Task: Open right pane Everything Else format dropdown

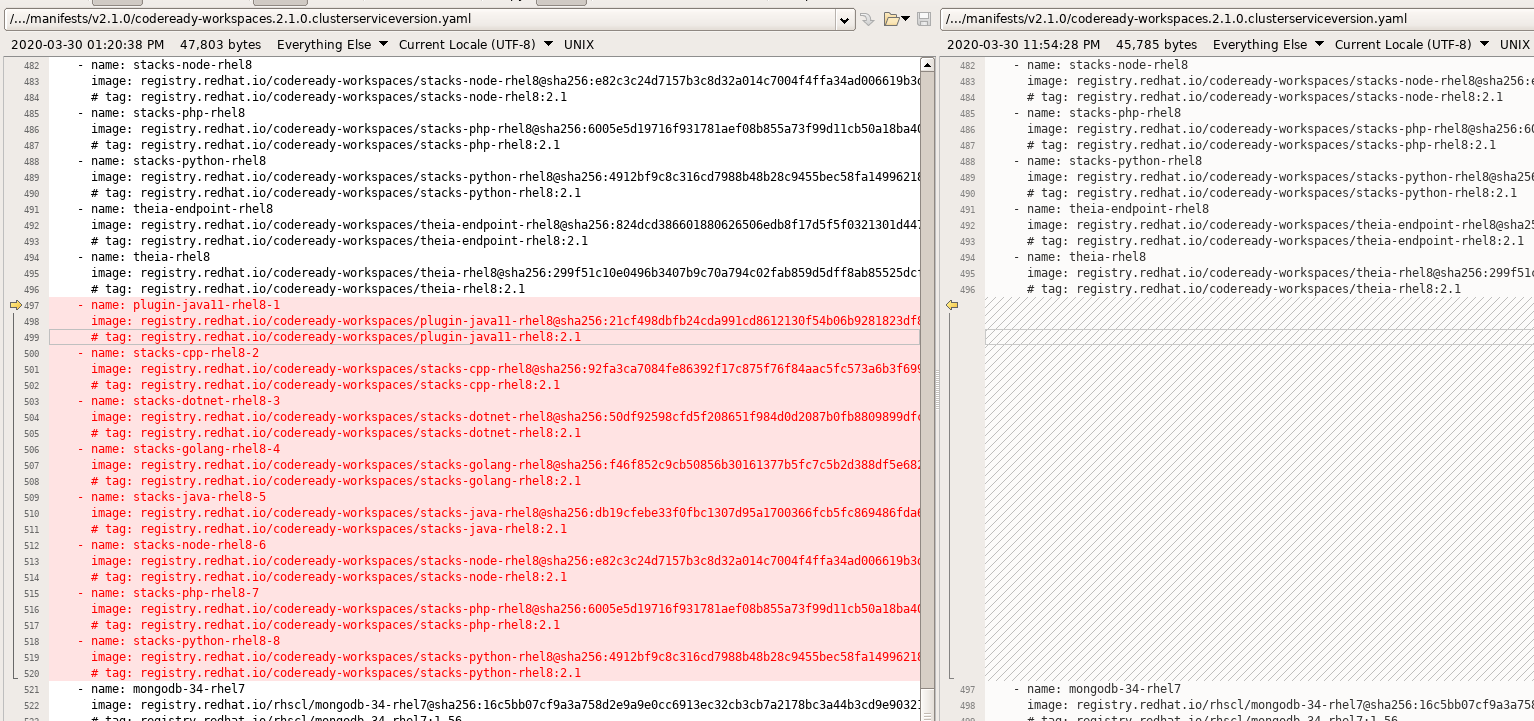Action: coord(1268,45)
